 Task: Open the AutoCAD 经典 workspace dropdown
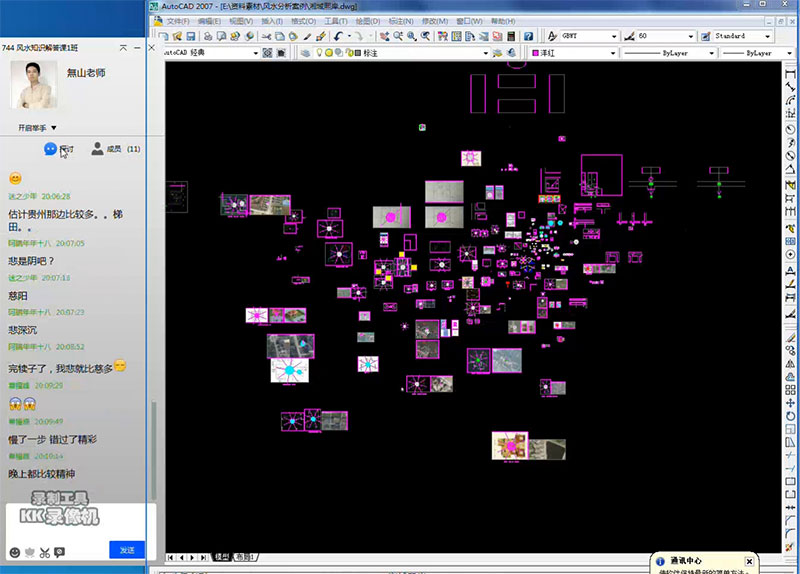click(x=256, y=53)
